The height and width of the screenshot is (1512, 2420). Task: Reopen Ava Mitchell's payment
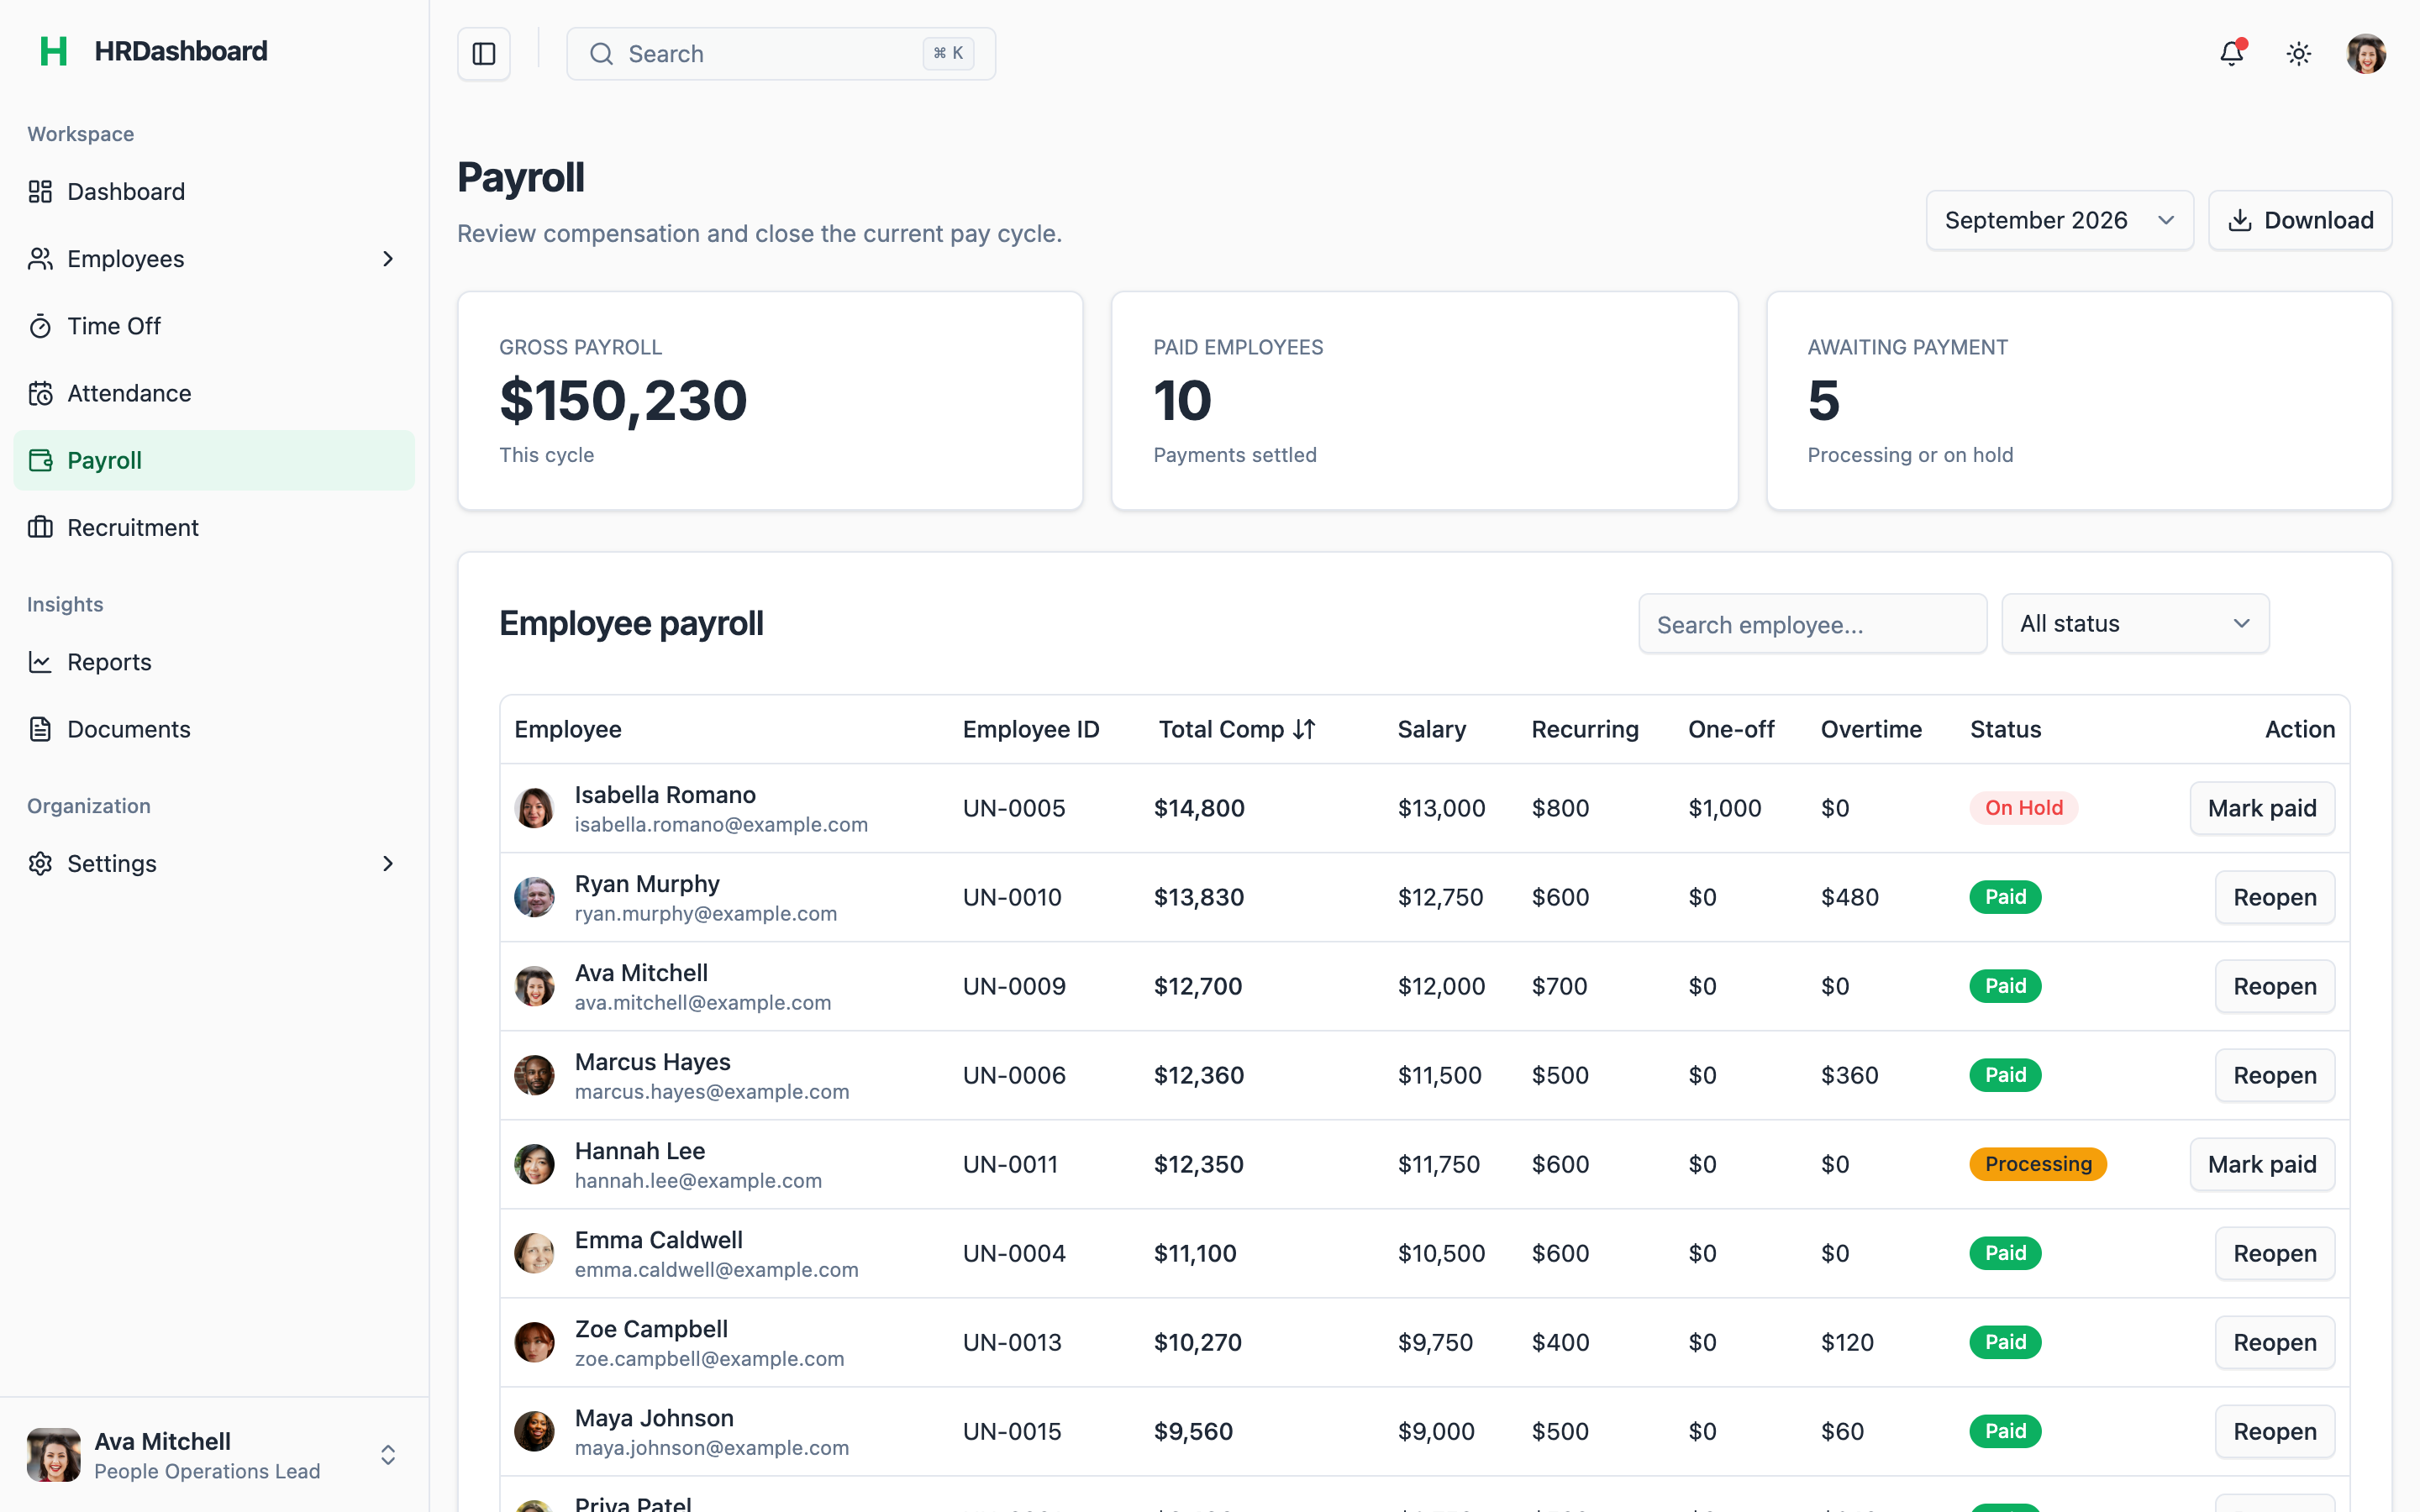[x=2274, y=986]
